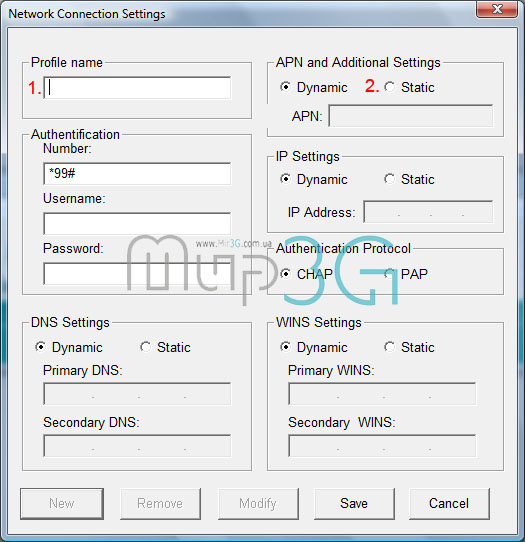Close the Network Connection Settings window
The height and width of the screenshot is (542, 525).
coord(497,9)
